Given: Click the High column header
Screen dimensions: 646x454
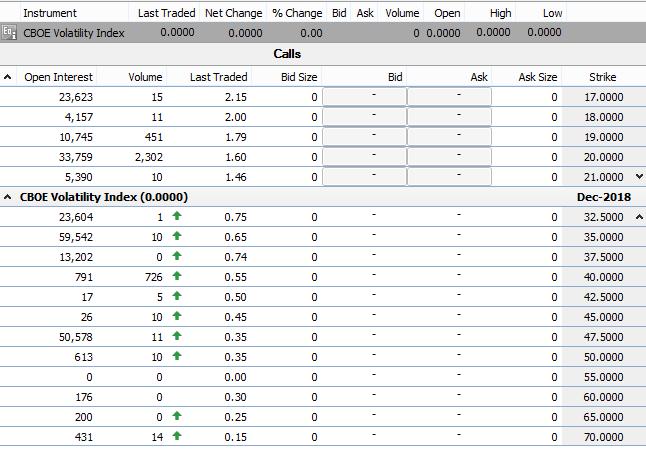Looking at the screenshot, I should pyautogui.click(x=501, y=13).
